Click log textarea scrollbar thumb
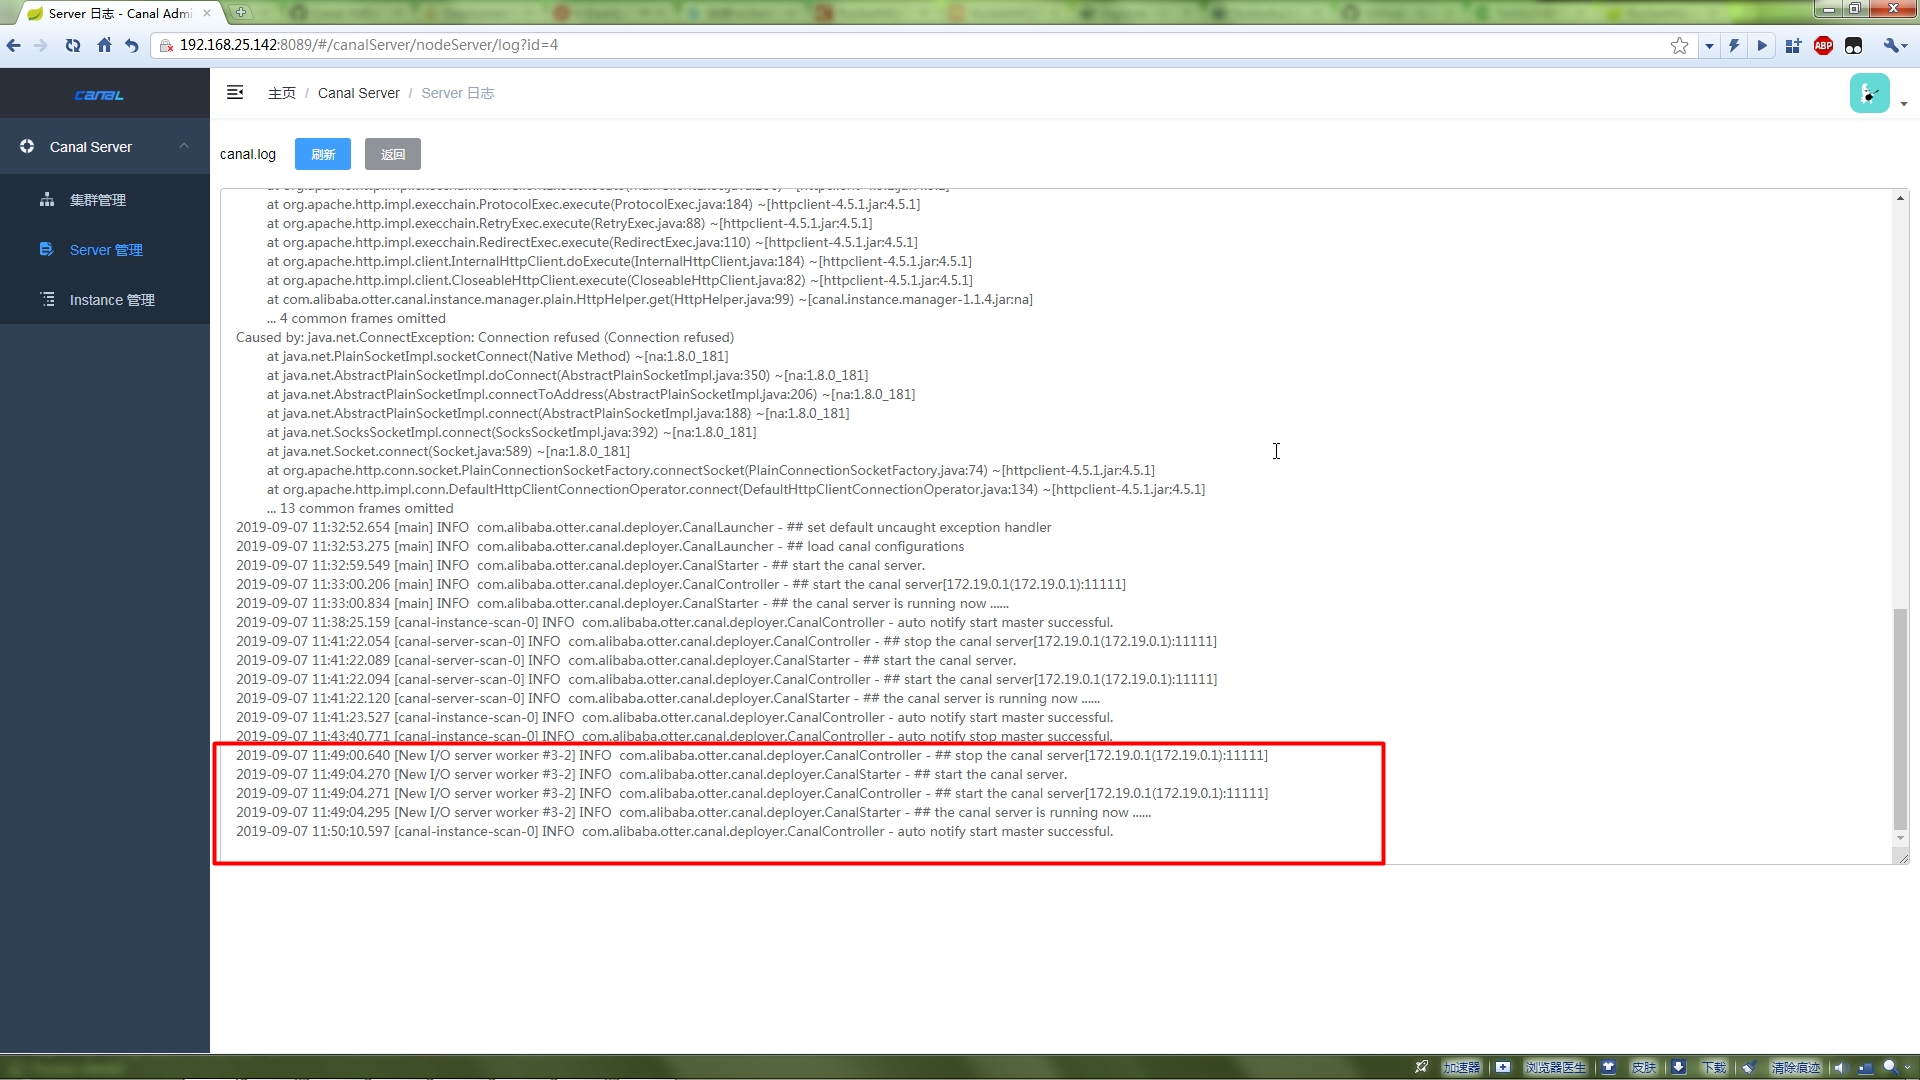This screenshot has height=1080, width=1920. tap(1900, 718)
